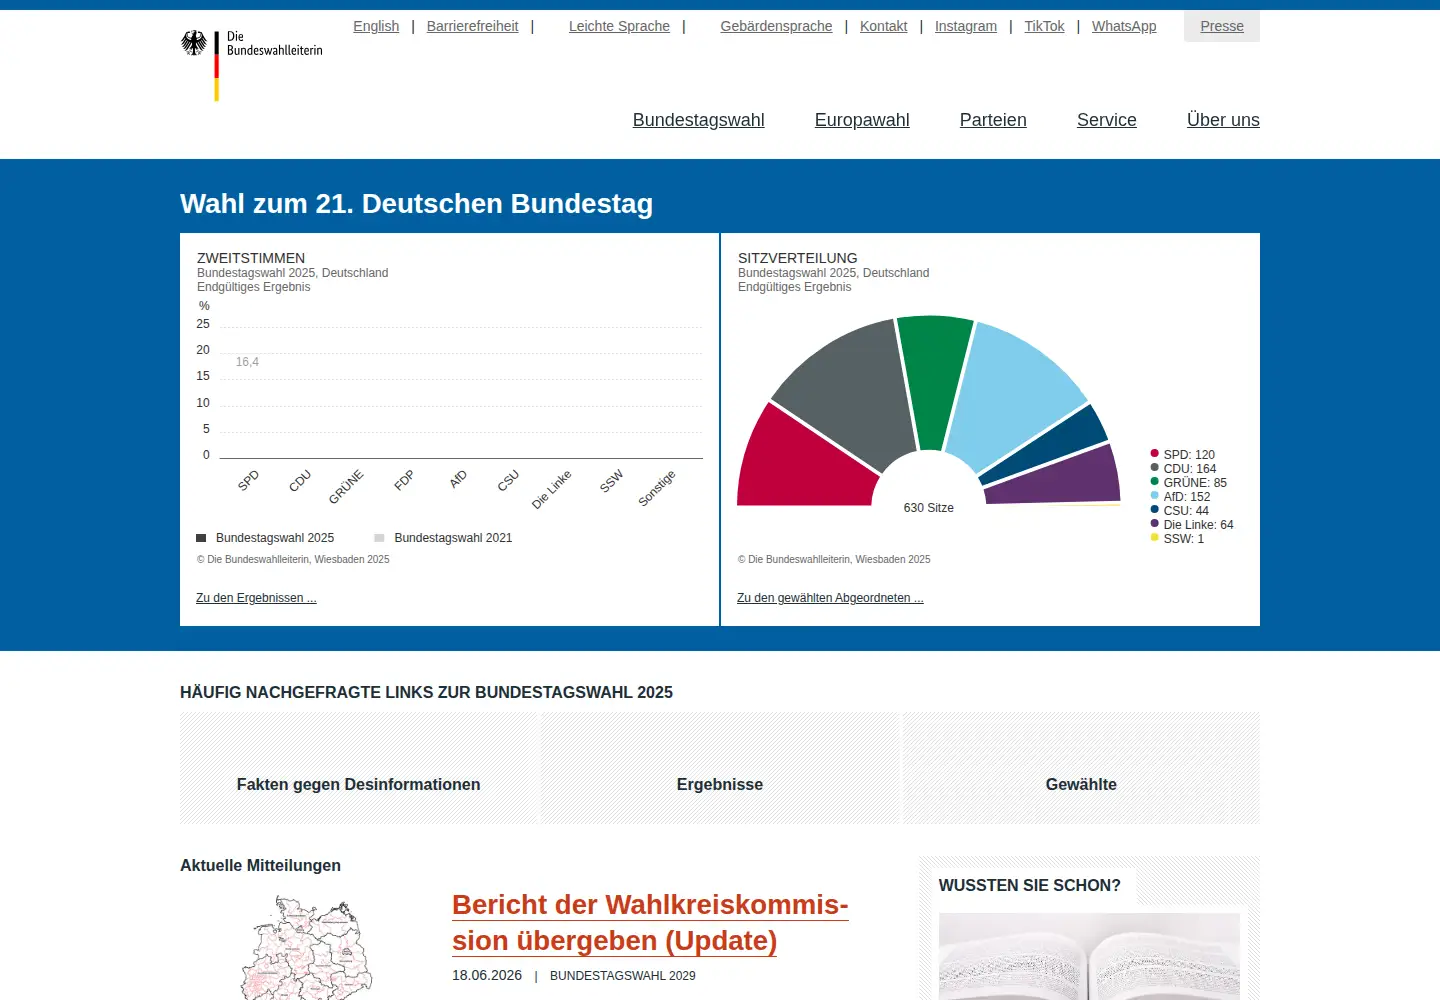Open the Service menu
This screenshot has height=1000, width=1440.
click(1107, 120)
